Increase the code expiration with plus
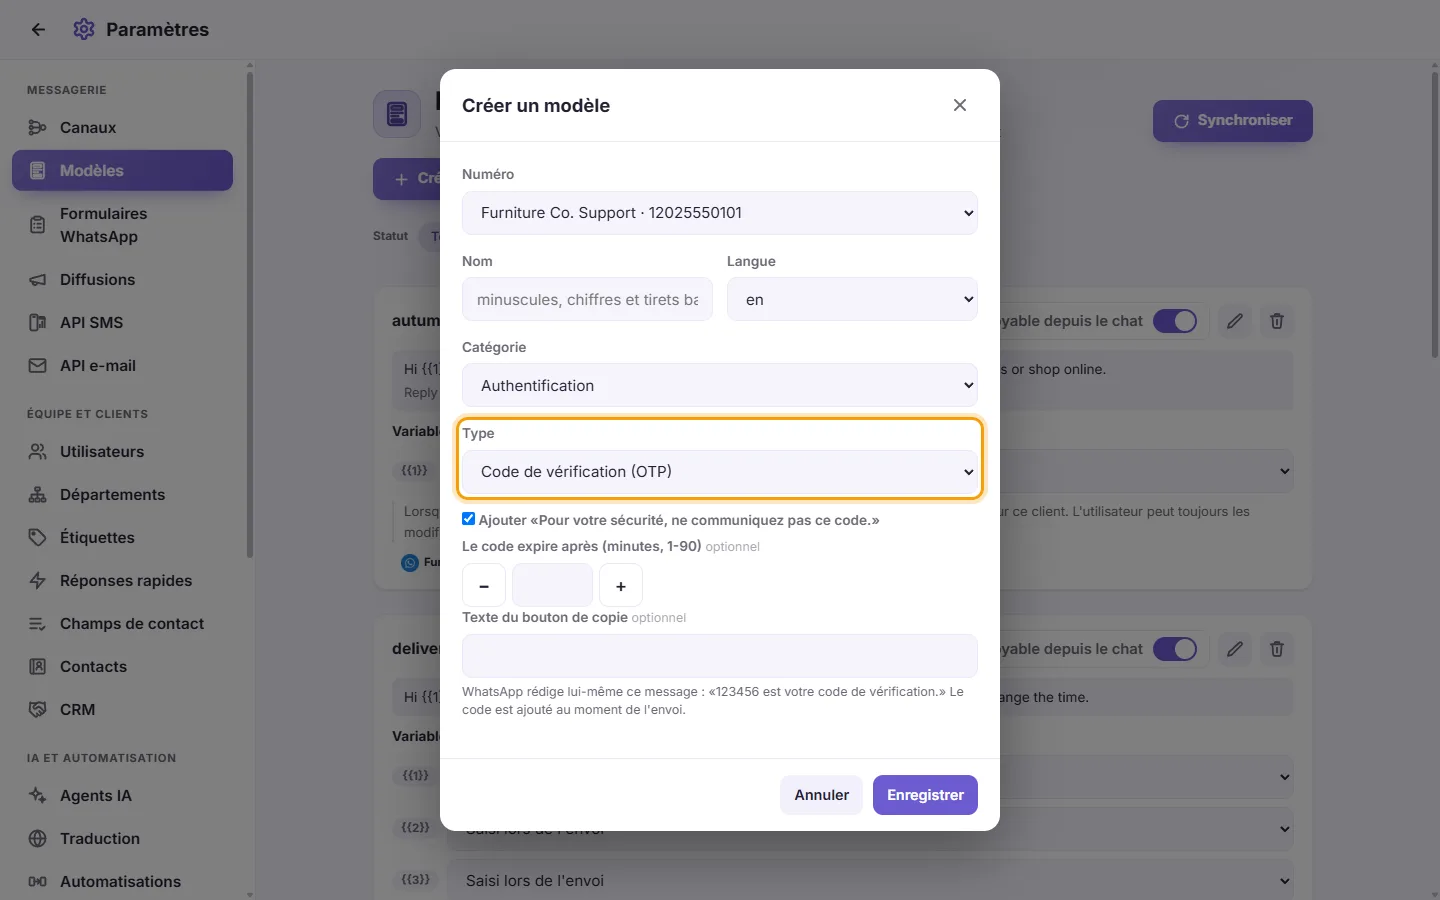 [621, 586]
